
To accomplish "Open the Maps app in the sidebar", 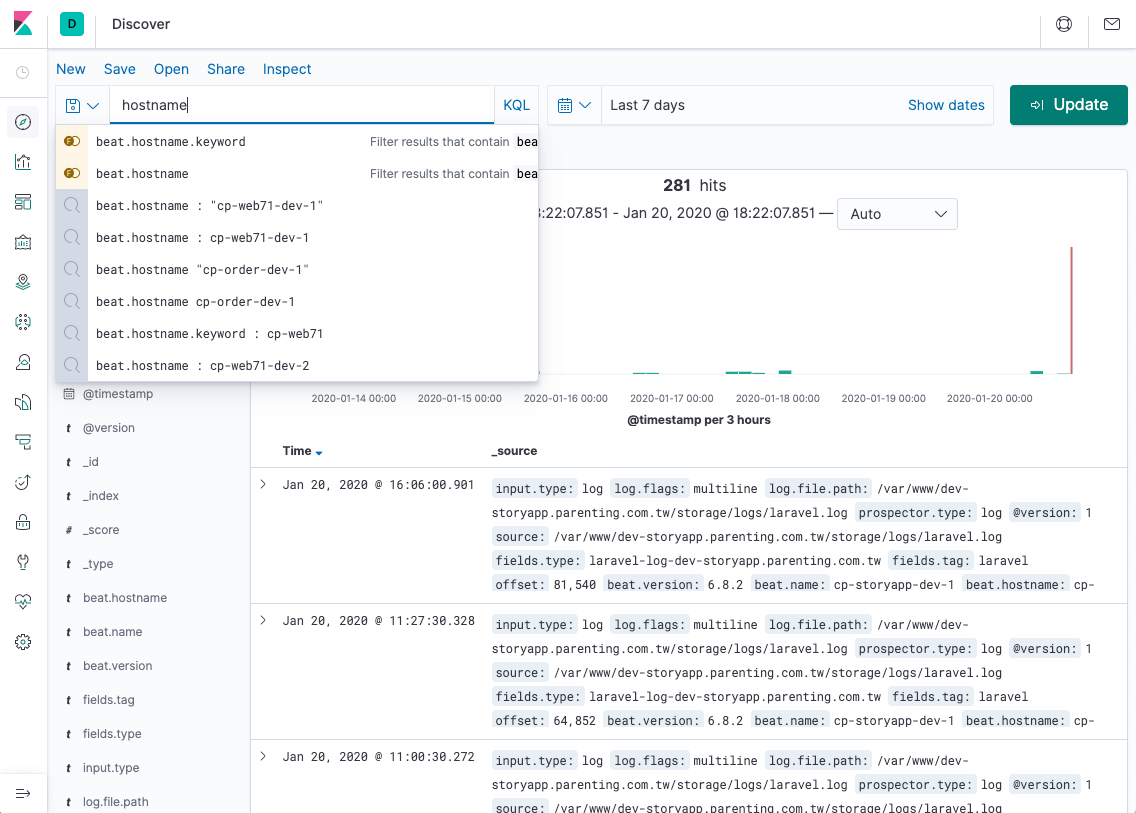I will pos(23,281).
